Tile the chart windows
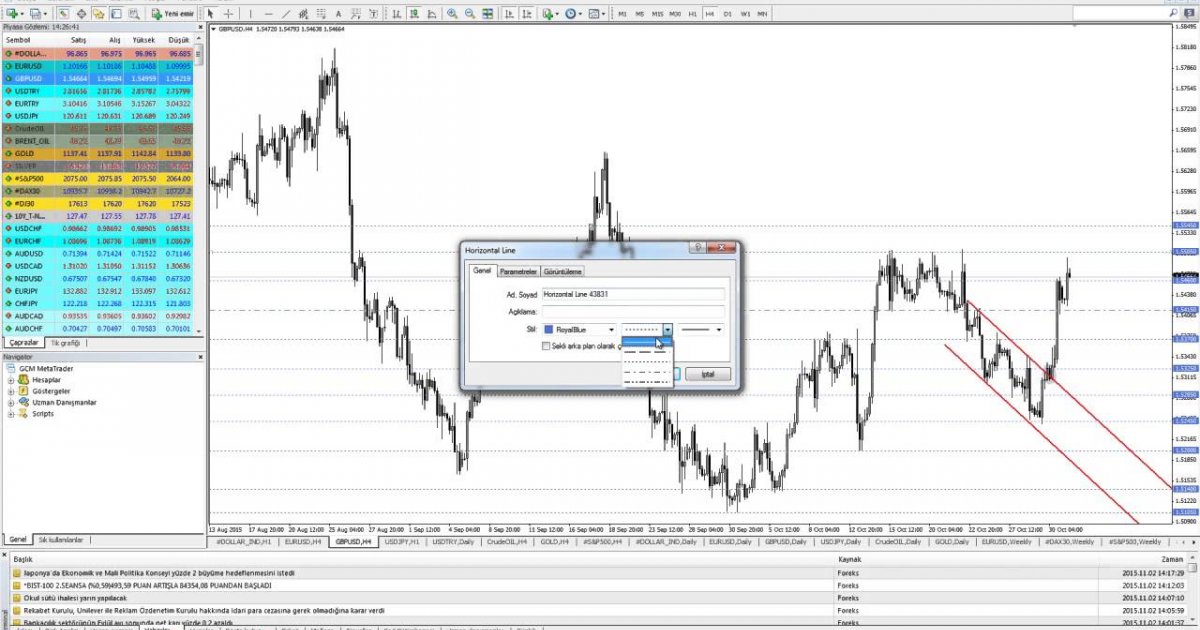The image size is (1200, 630). pos(489,14)
